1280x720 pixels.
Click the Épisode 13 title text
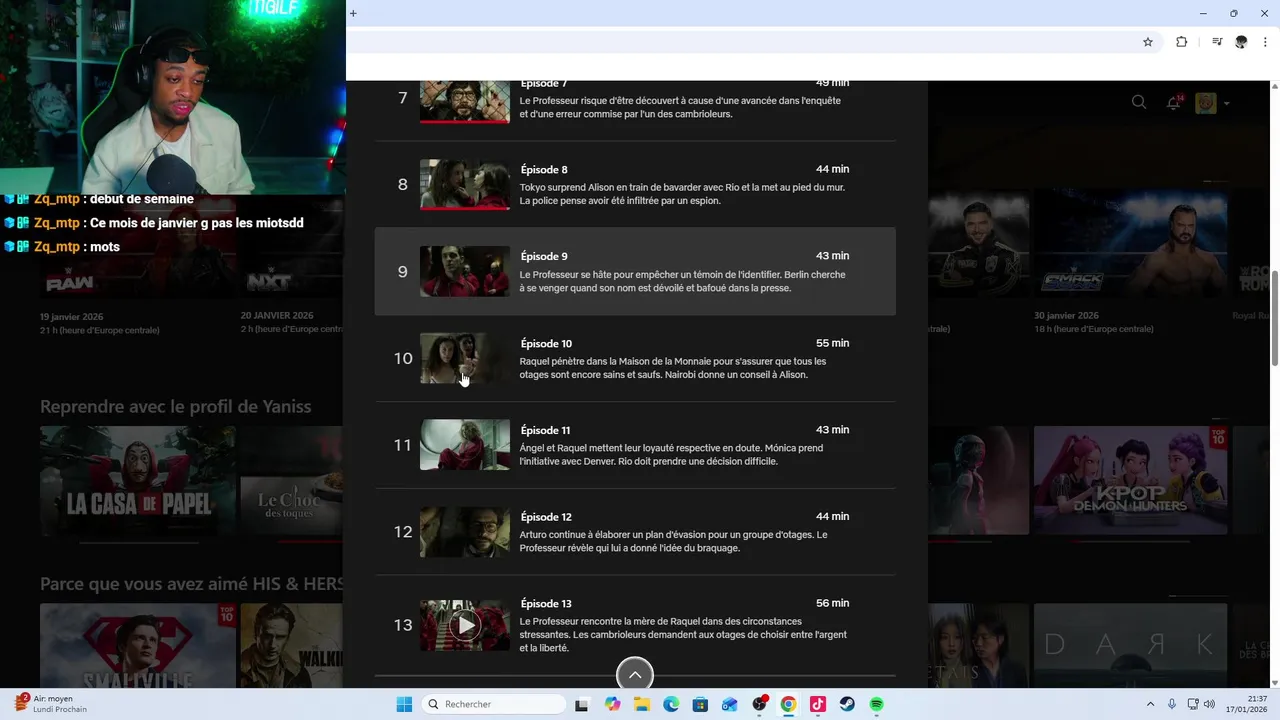(x=546, y=604)
